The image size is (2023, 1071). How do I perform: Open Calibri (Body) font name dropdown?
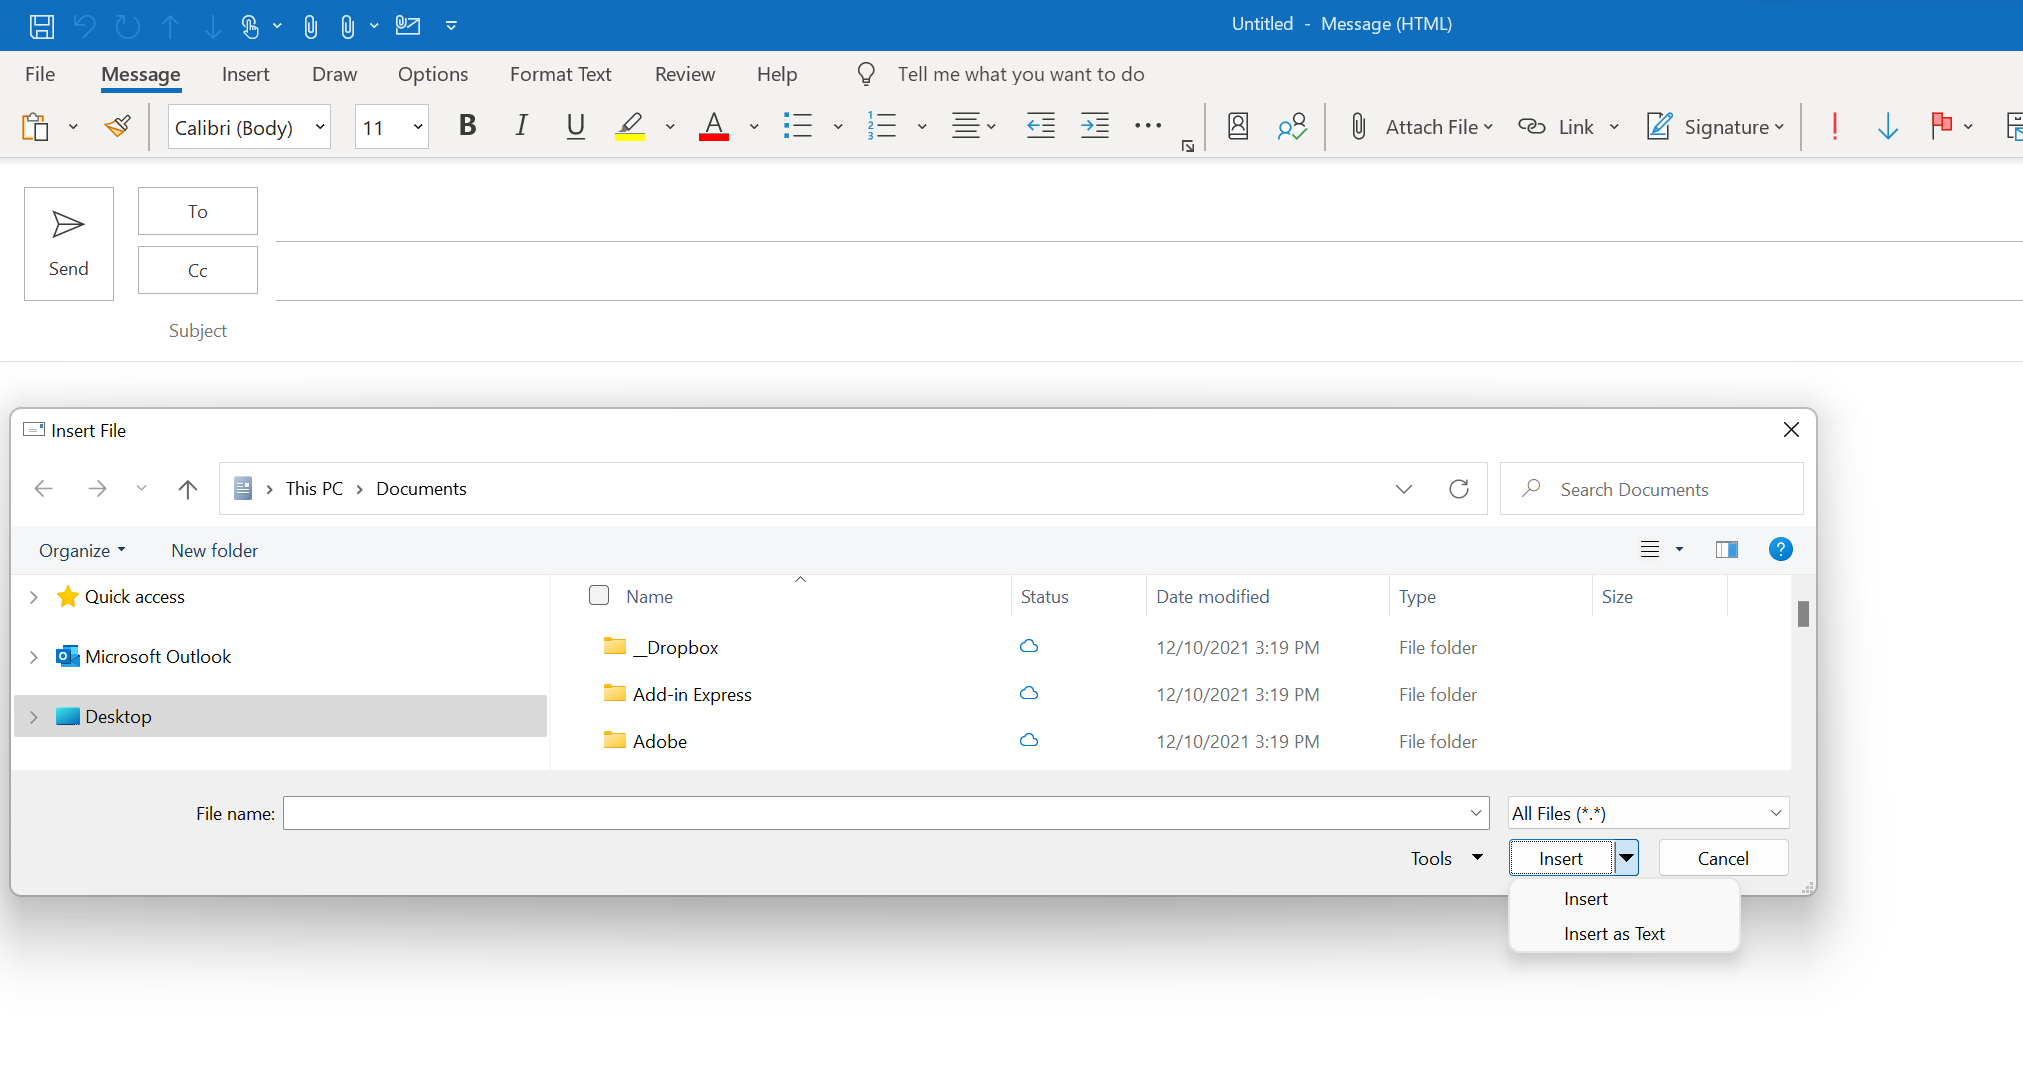click(x=320, y=127)
